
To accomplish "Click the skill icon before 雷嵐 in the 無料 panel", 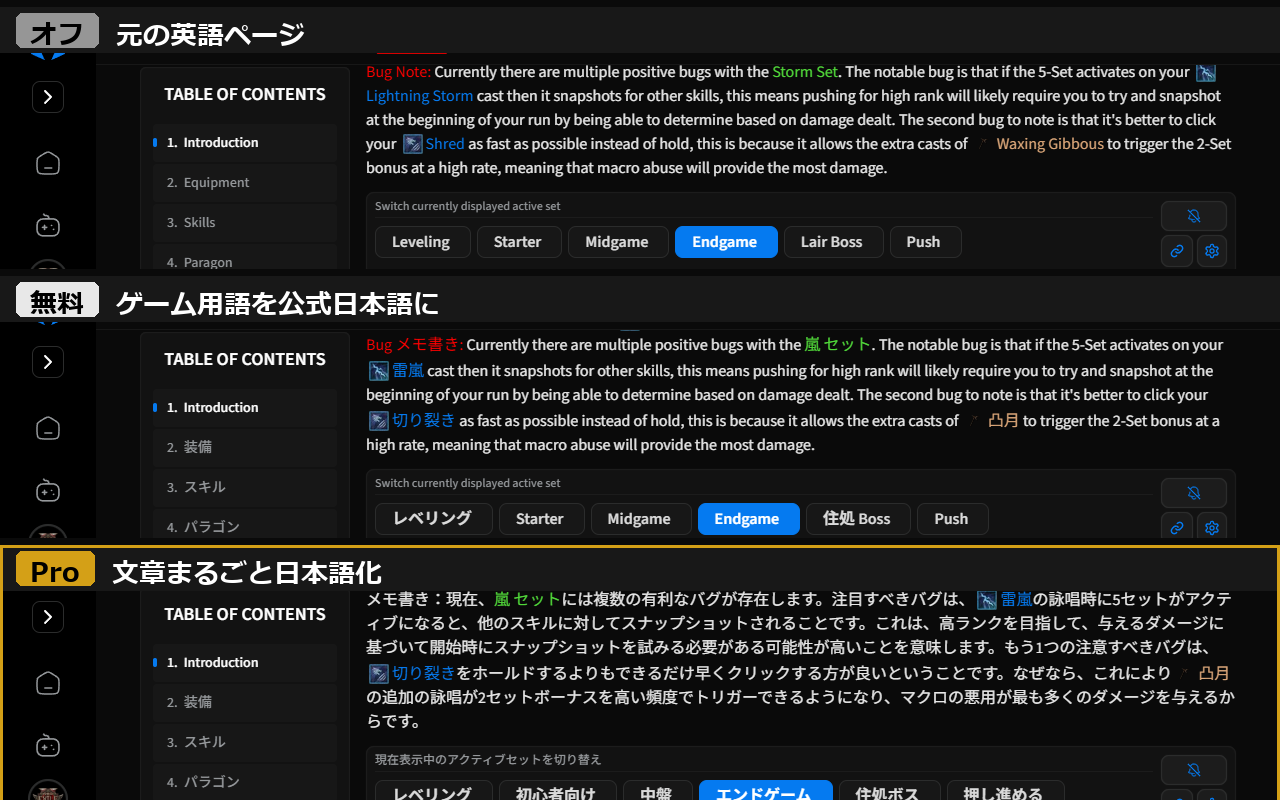I will click(x=378, y=371).
